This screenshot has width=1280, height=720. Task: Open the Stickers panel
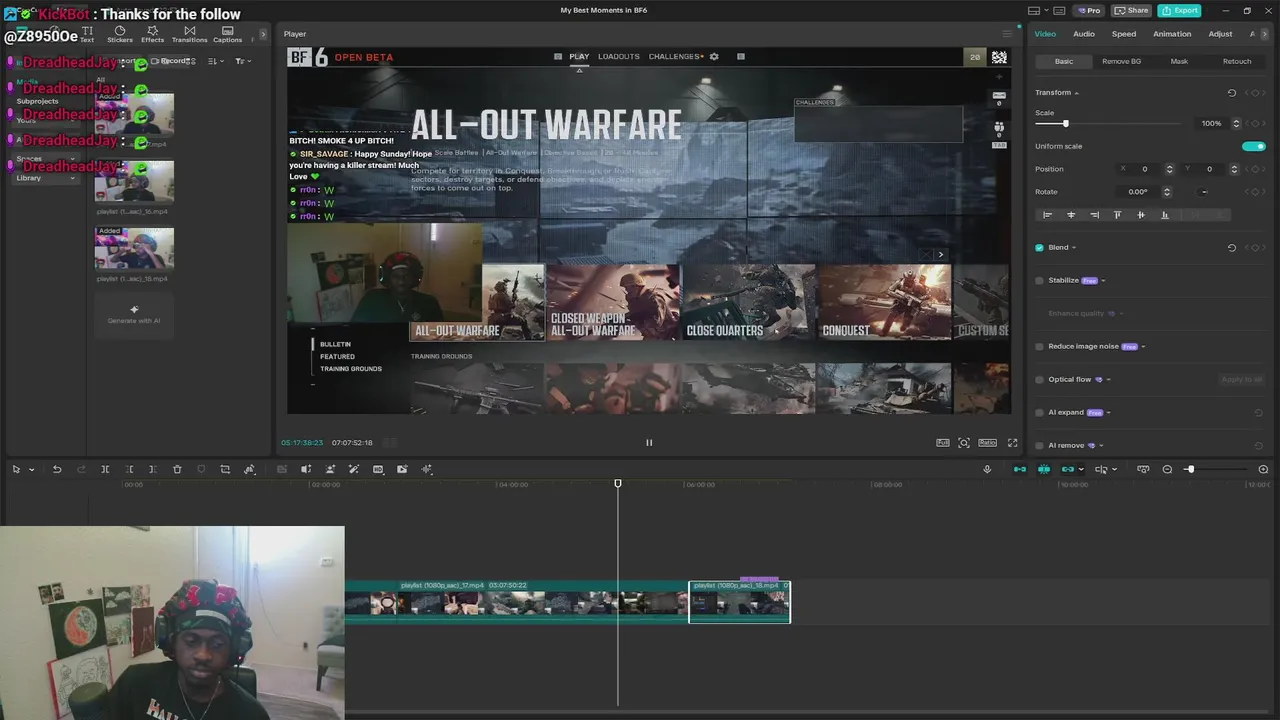(120, 34)
